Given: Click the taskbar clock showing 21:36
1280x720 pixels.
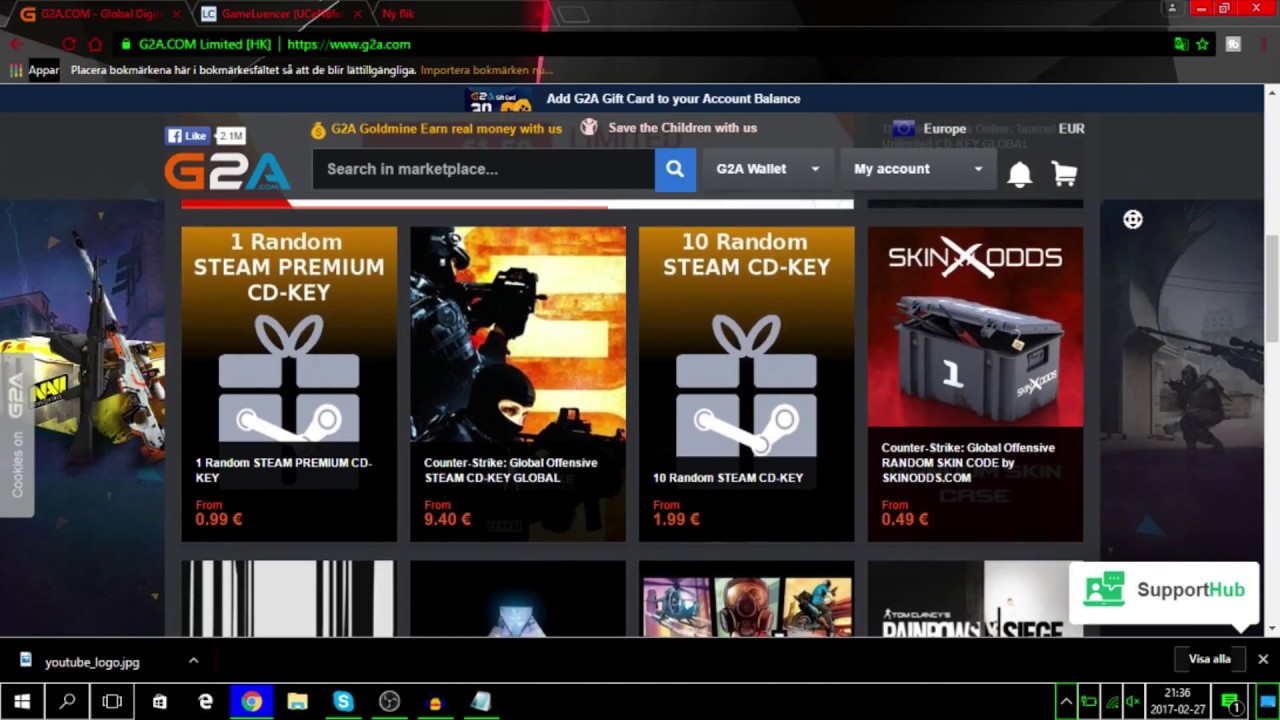Looking at the screenshot, I should [x=1177, y=701].
